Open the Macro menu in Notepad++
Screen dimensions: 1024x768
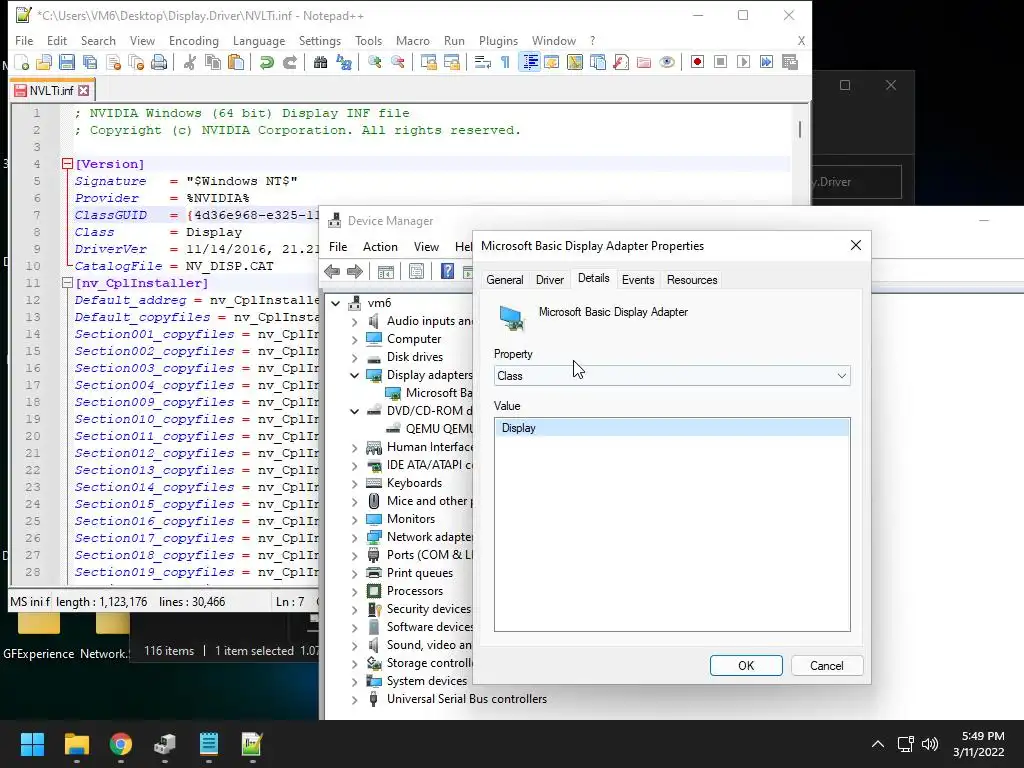413,40
